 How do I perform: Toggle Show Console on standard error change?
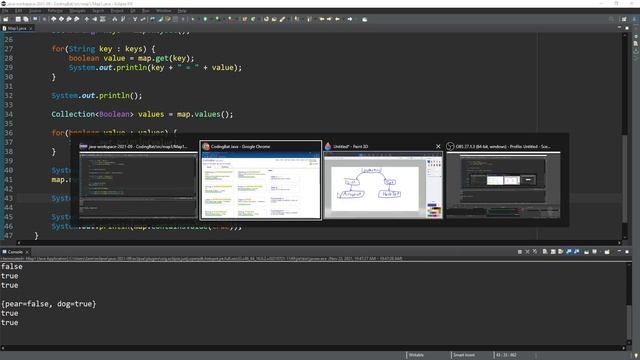click(x=576, y=252)
